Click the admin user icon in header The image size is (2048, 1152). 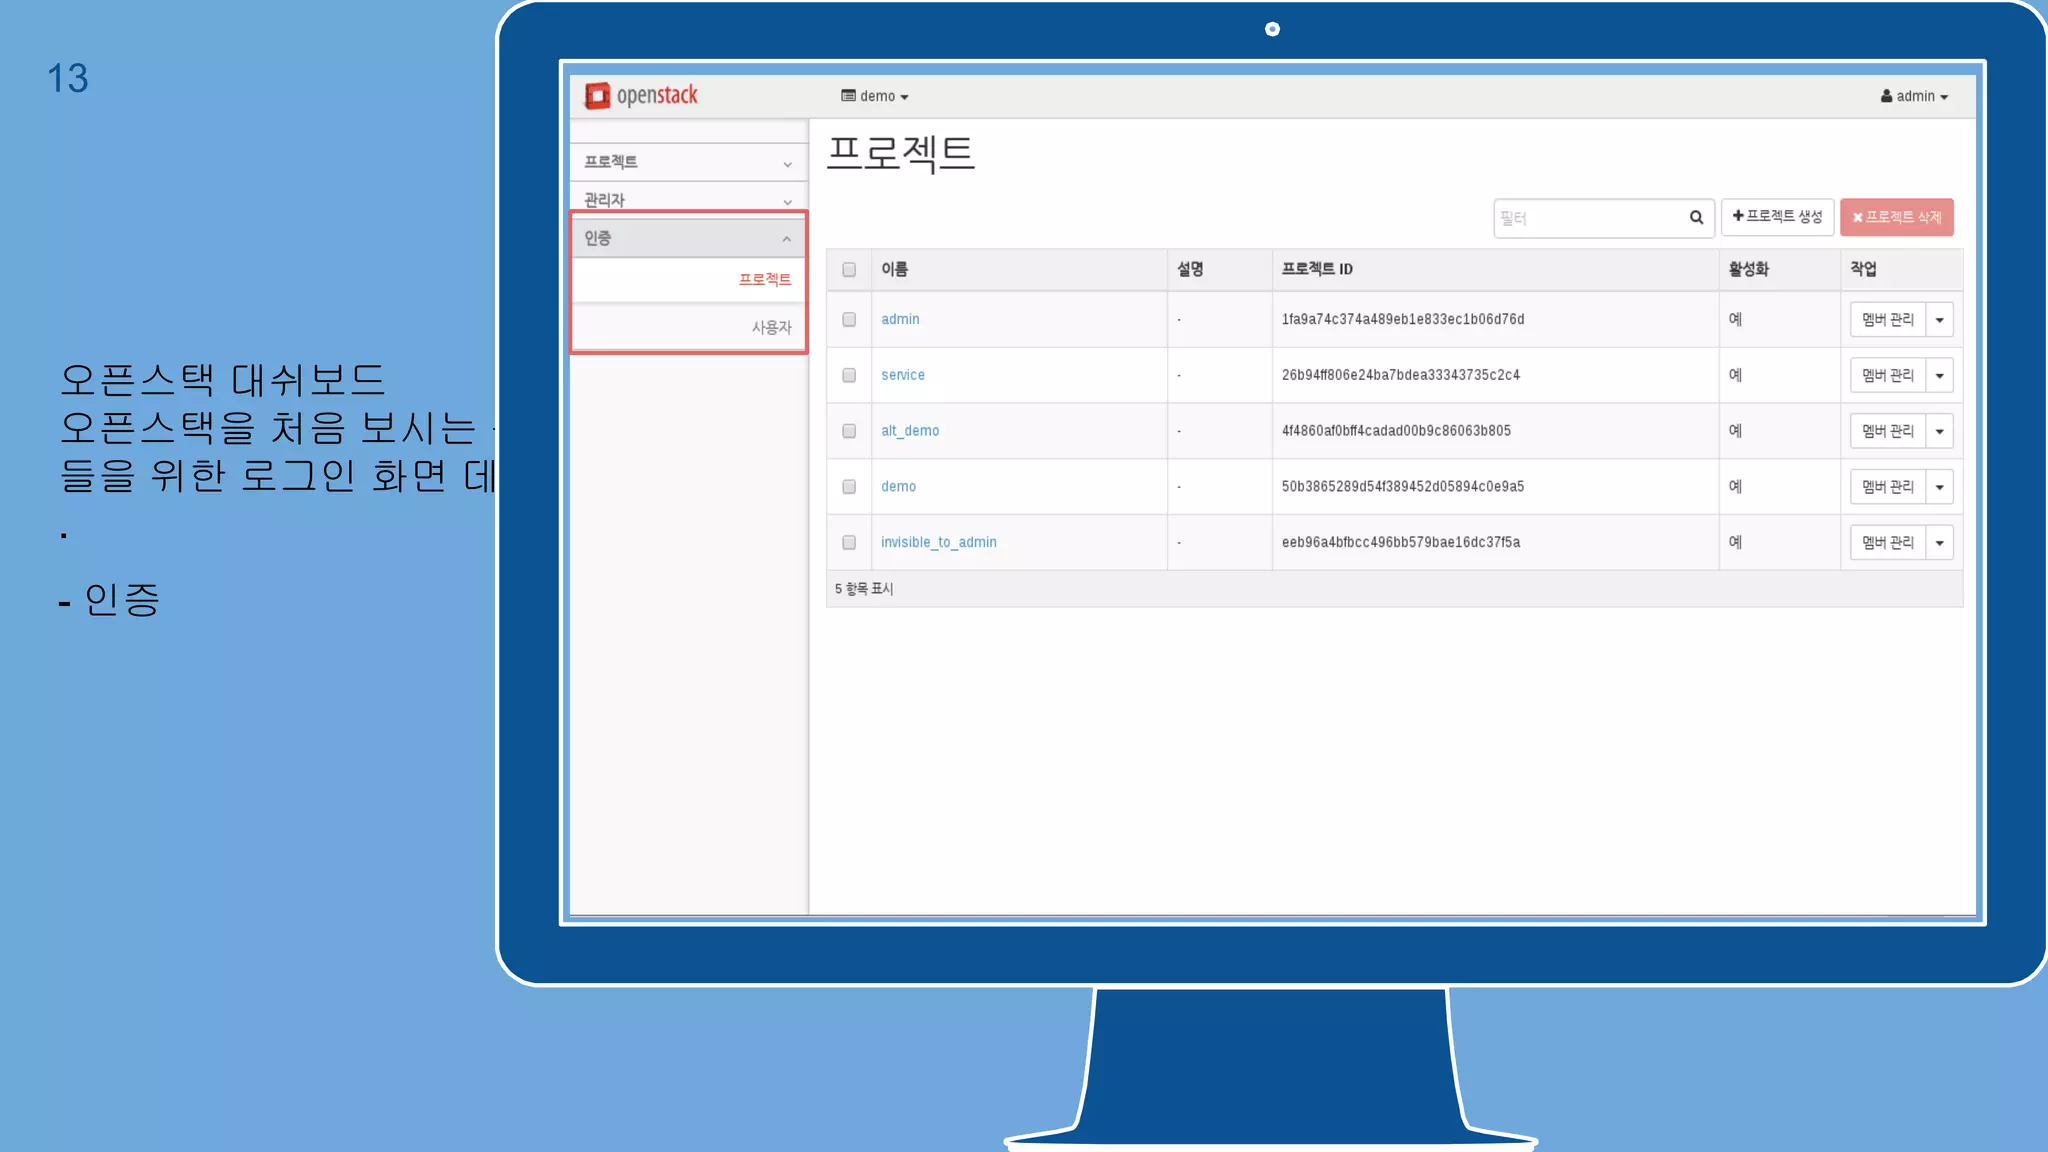(1886, 96)
